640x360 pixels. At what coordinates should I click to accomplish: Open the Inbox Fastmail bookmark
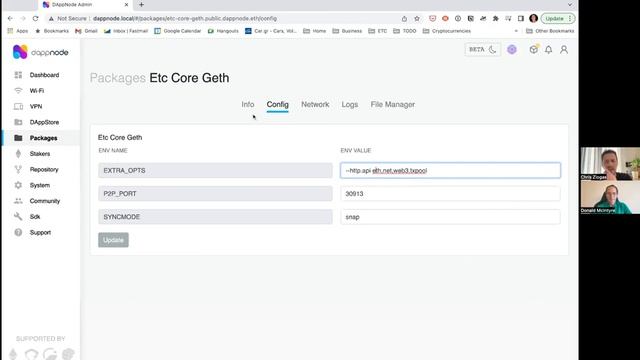click(126, 31)
